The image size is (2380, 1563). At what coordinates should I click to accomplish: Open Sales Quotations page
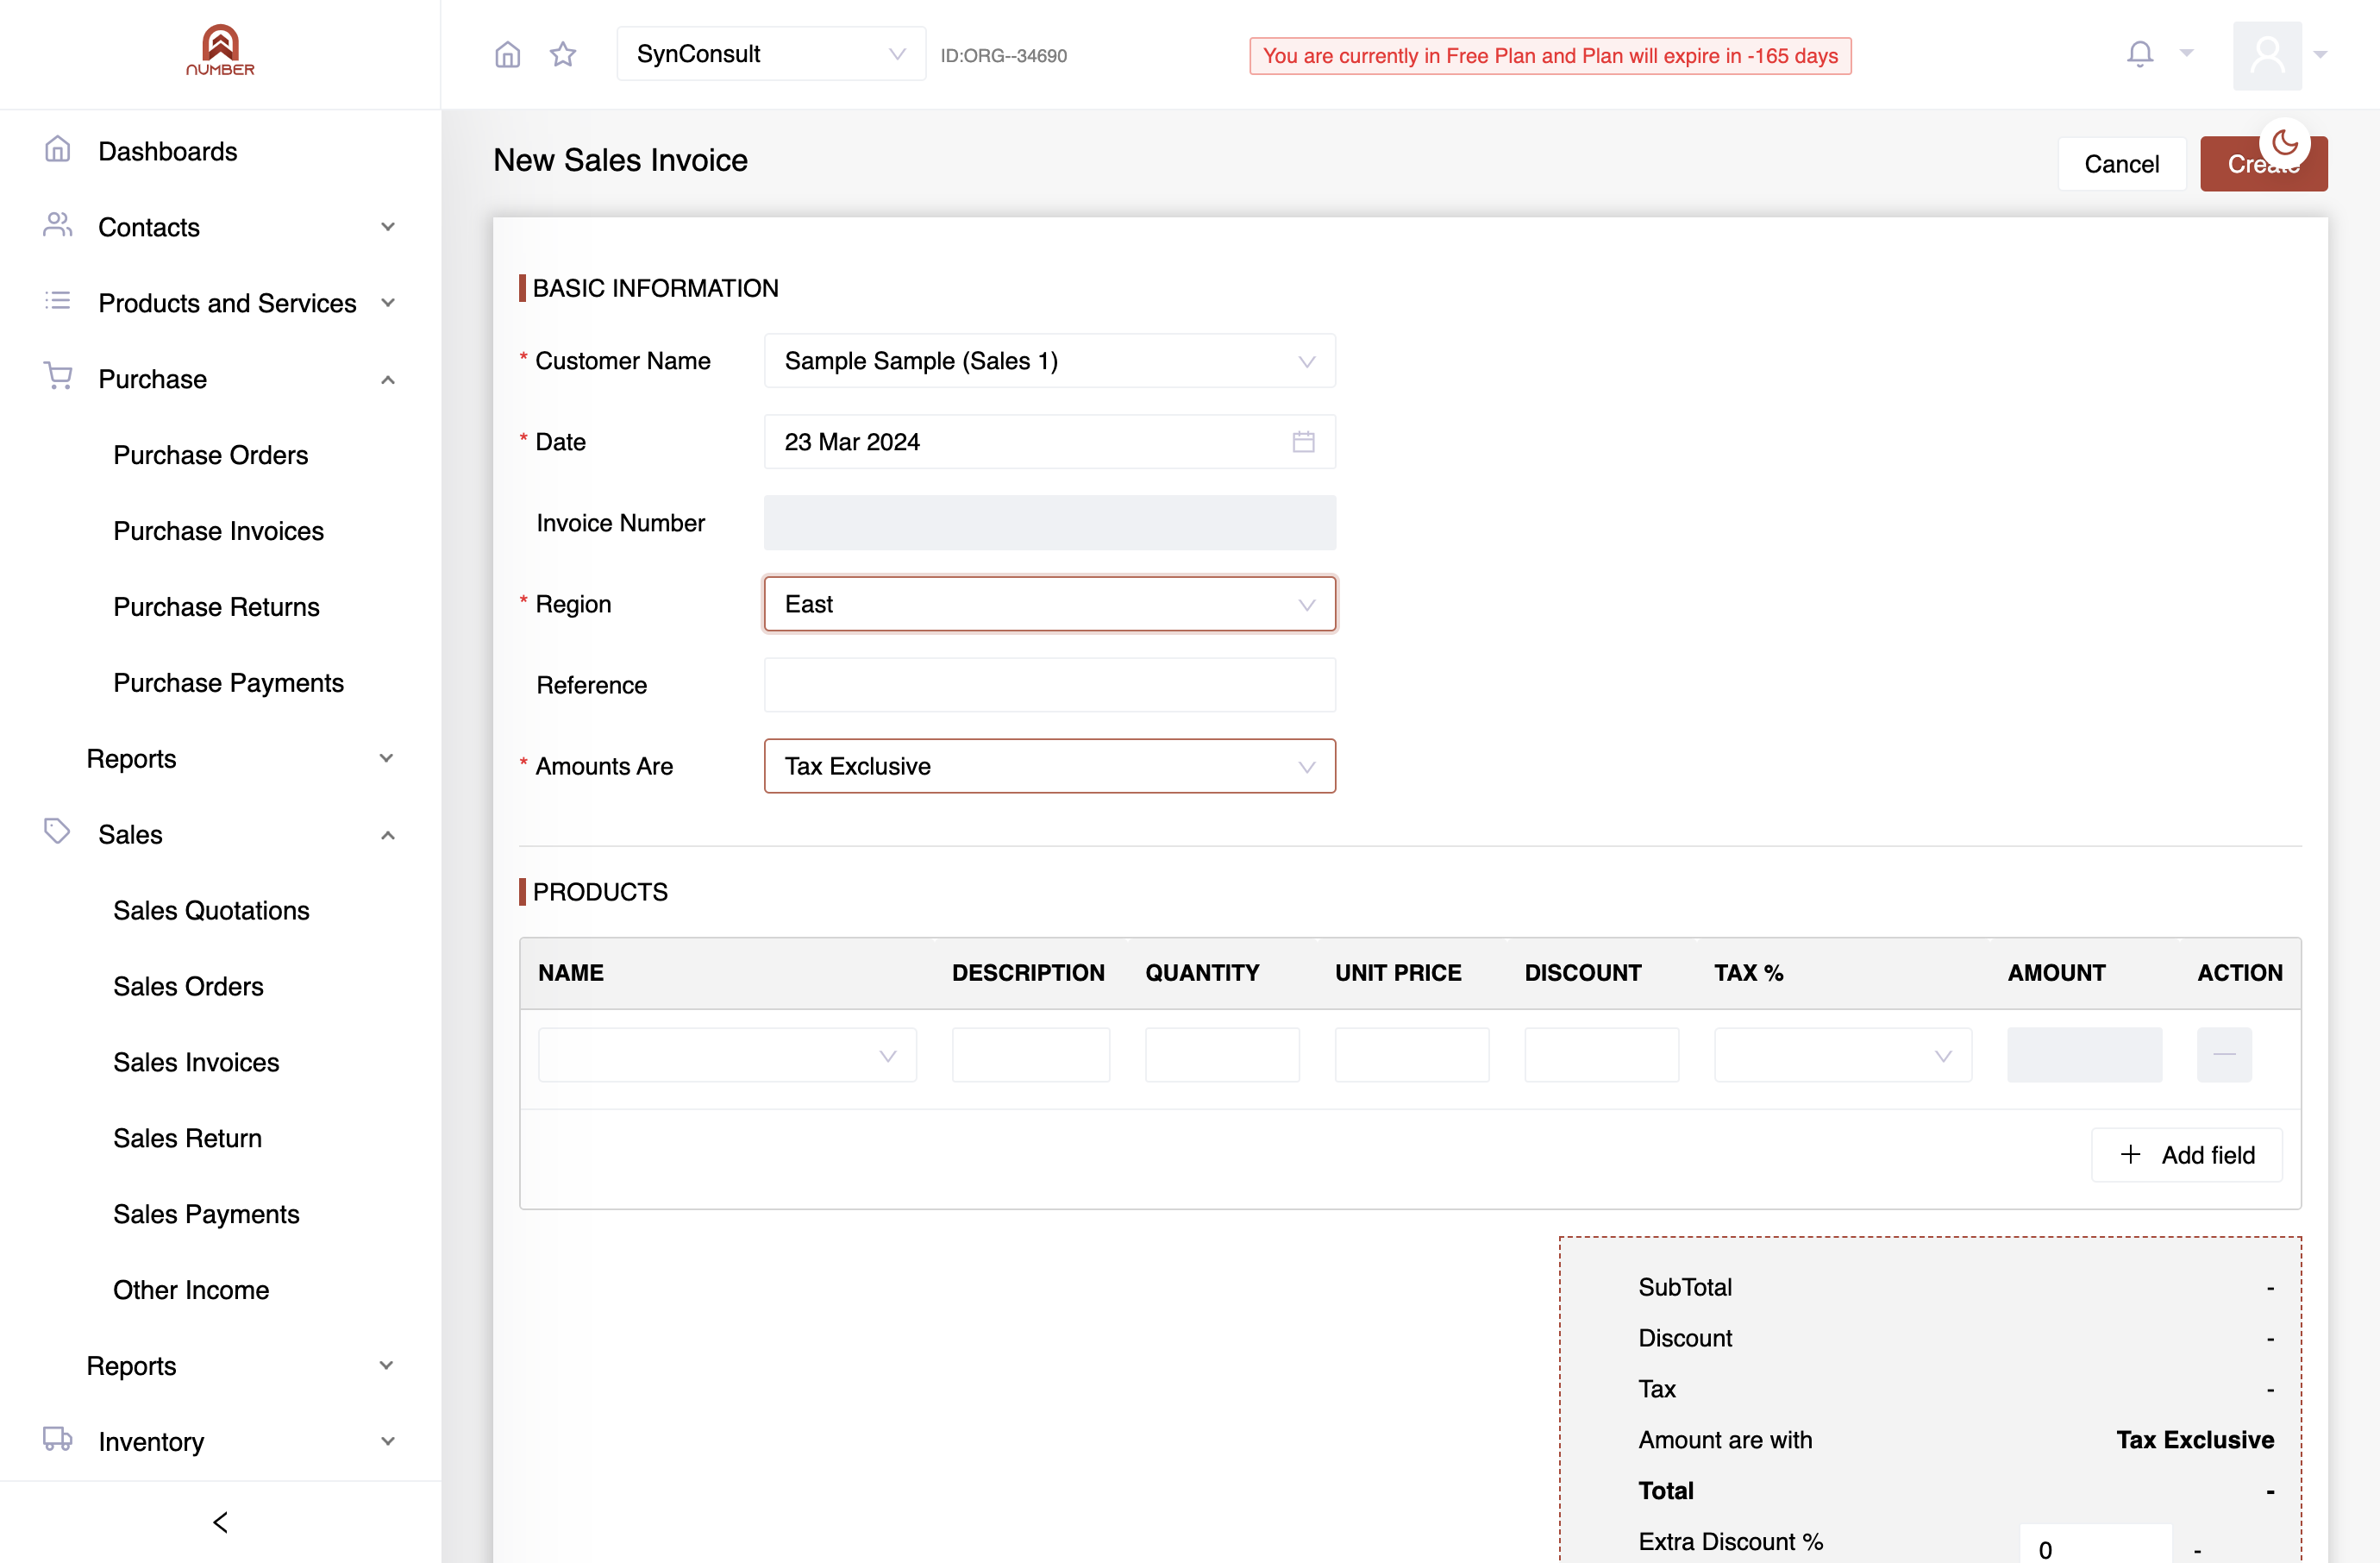[x=211, y=910]
